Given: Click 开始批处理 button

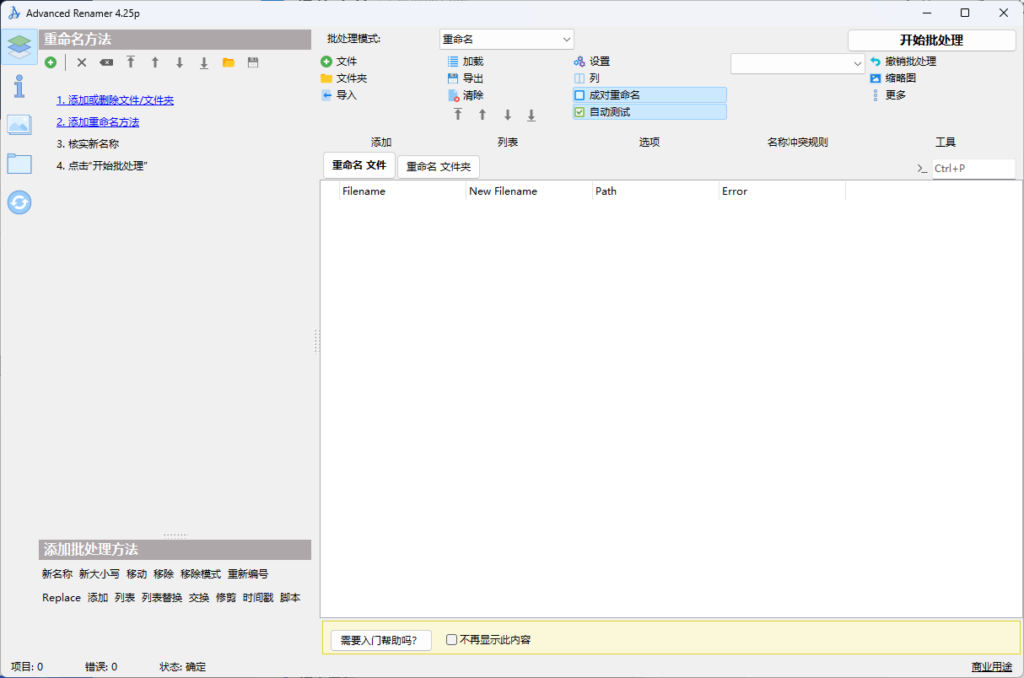Looking at the screenshot, I should pyautogui.click(x=931, y=40).
